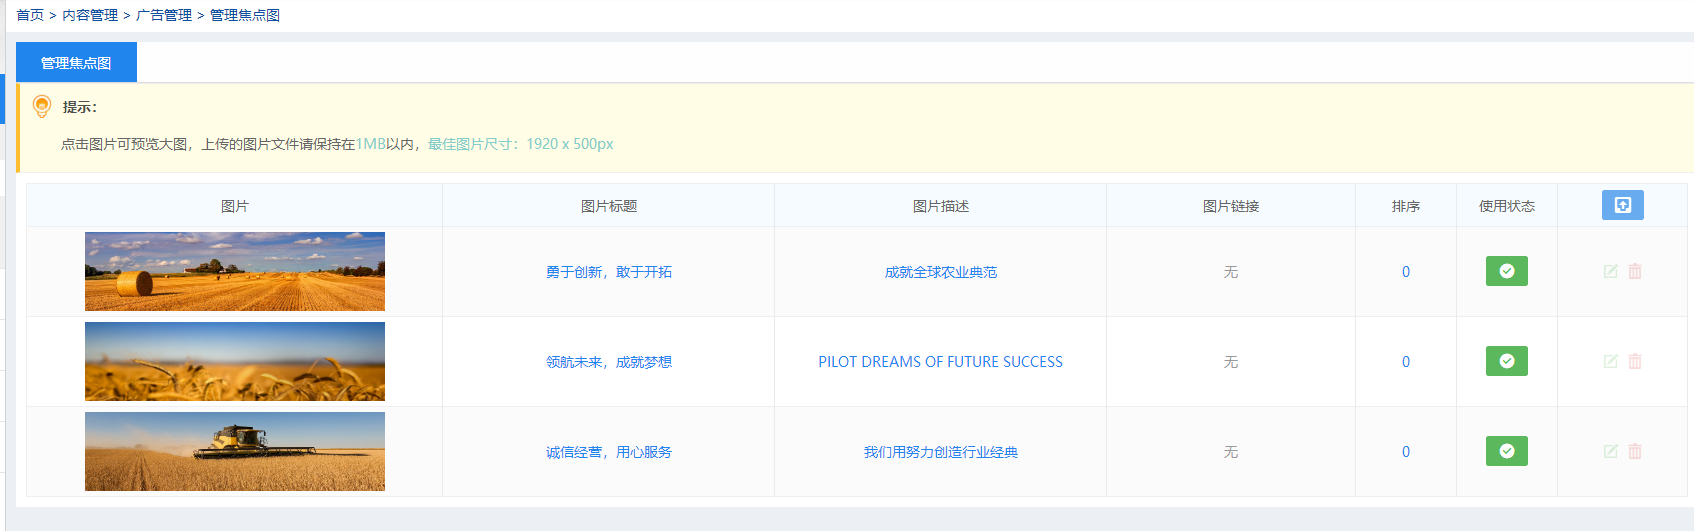Click the lightbulb tip icon
Image resolution: width=1694 pixels, height=531 pixels.
pos(42,106)
